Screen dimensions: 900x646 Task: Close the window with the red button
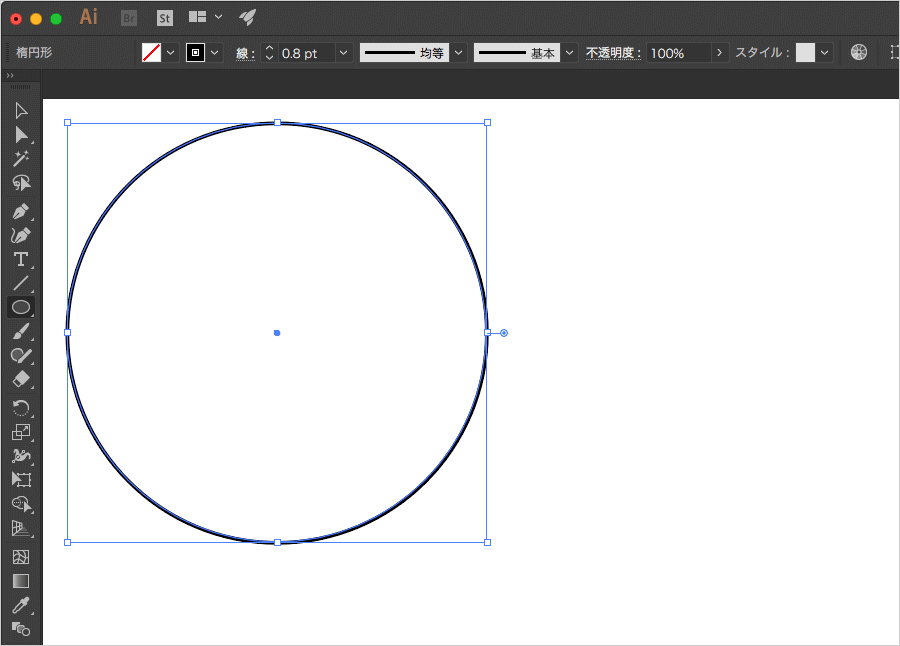coord(16,19)
